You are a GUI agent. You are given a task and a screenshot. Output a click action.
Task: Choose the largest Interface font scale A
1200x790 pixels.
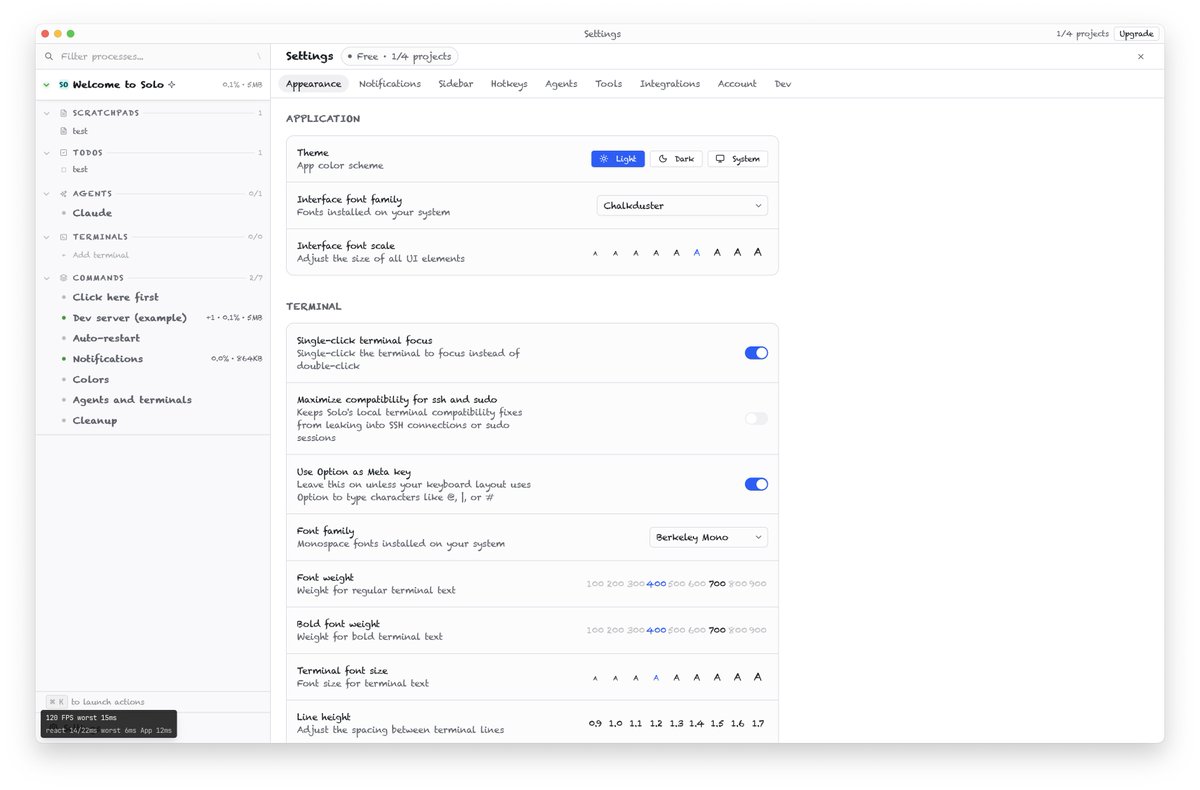coord(758,252)
